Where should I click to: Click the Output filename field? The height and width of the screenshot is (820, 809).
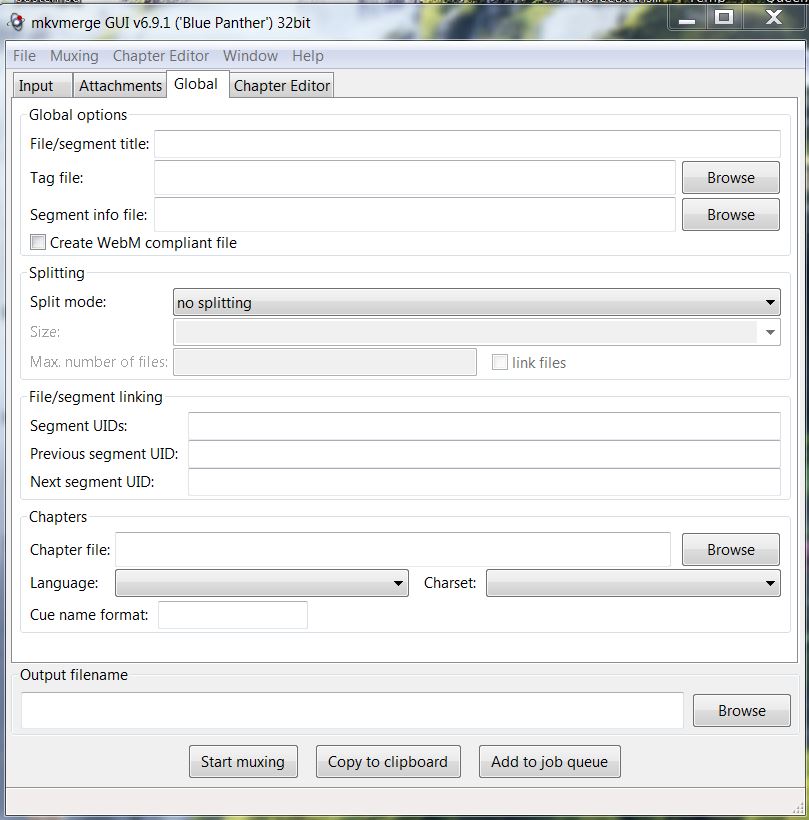coord(352,710)
